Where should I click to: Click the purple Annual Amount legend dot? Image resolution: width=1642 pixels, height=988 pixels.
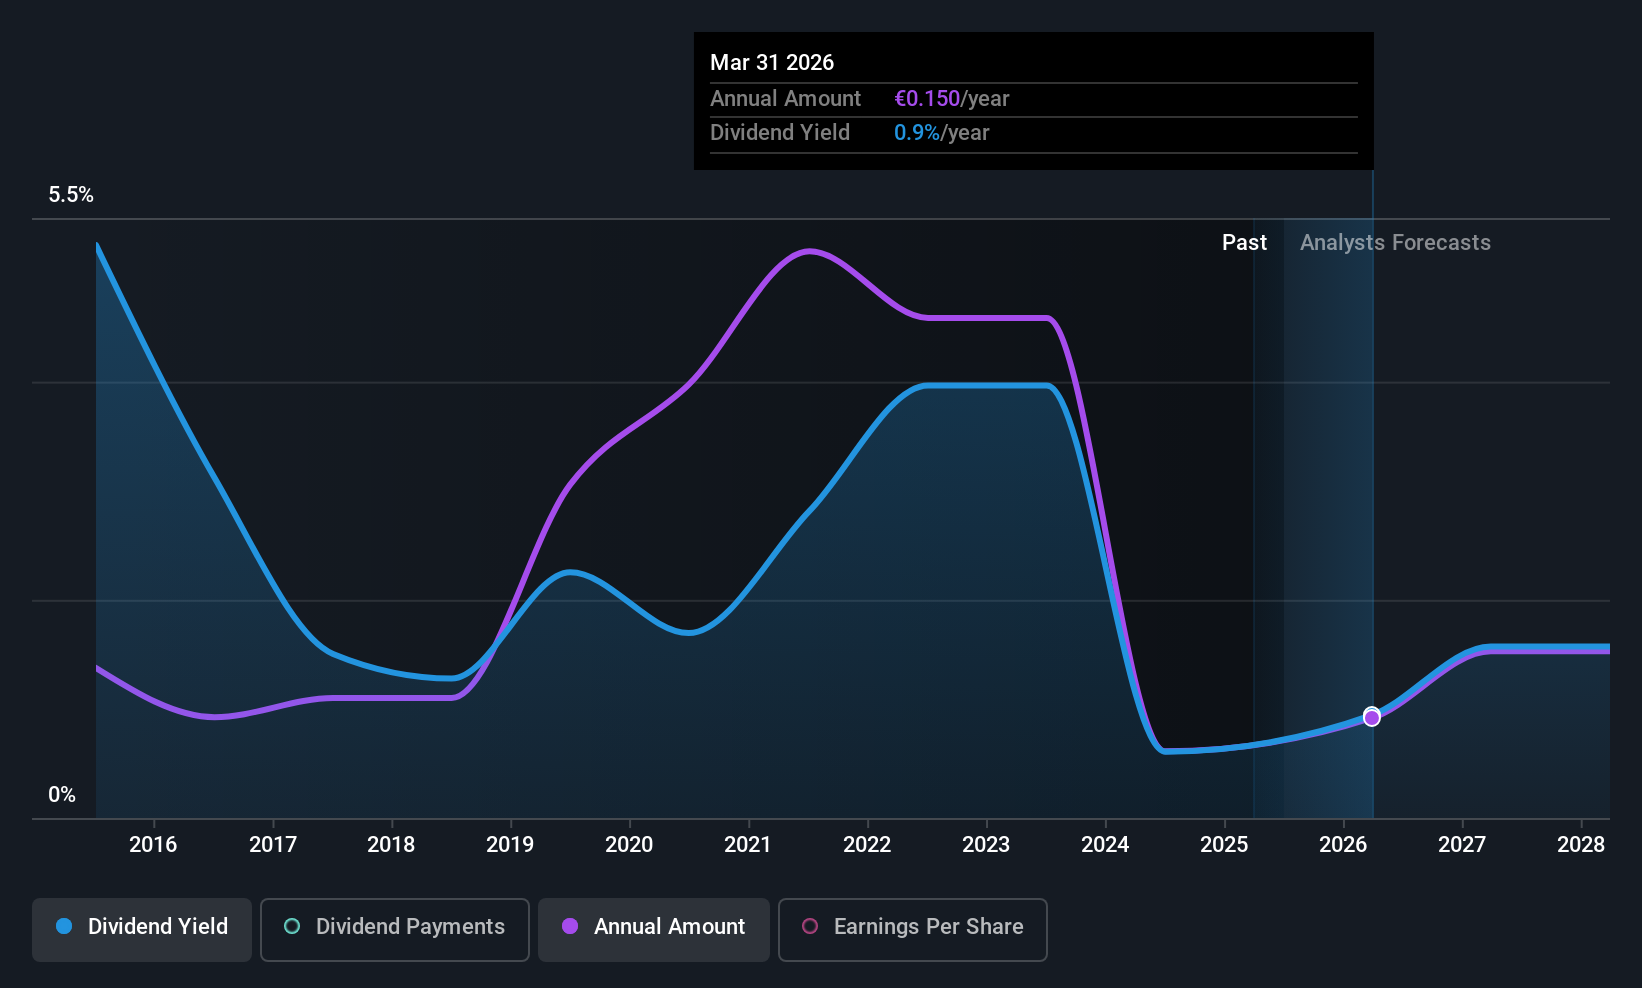(x=570, y=926)
